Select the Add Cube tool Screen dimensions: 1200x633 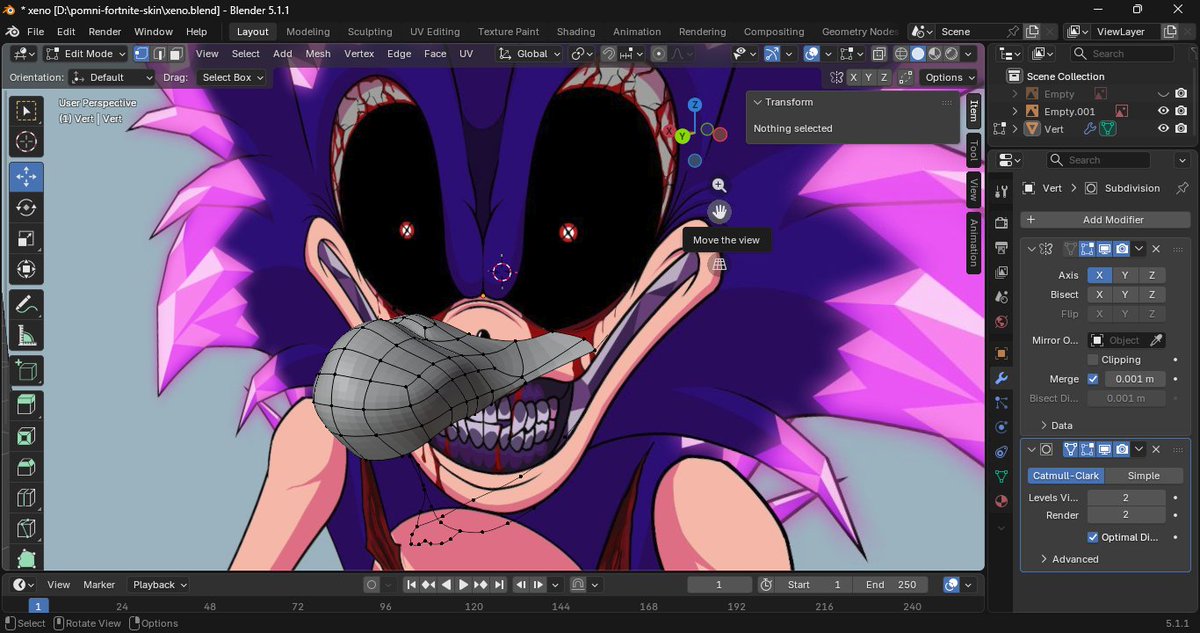[27, 370]
